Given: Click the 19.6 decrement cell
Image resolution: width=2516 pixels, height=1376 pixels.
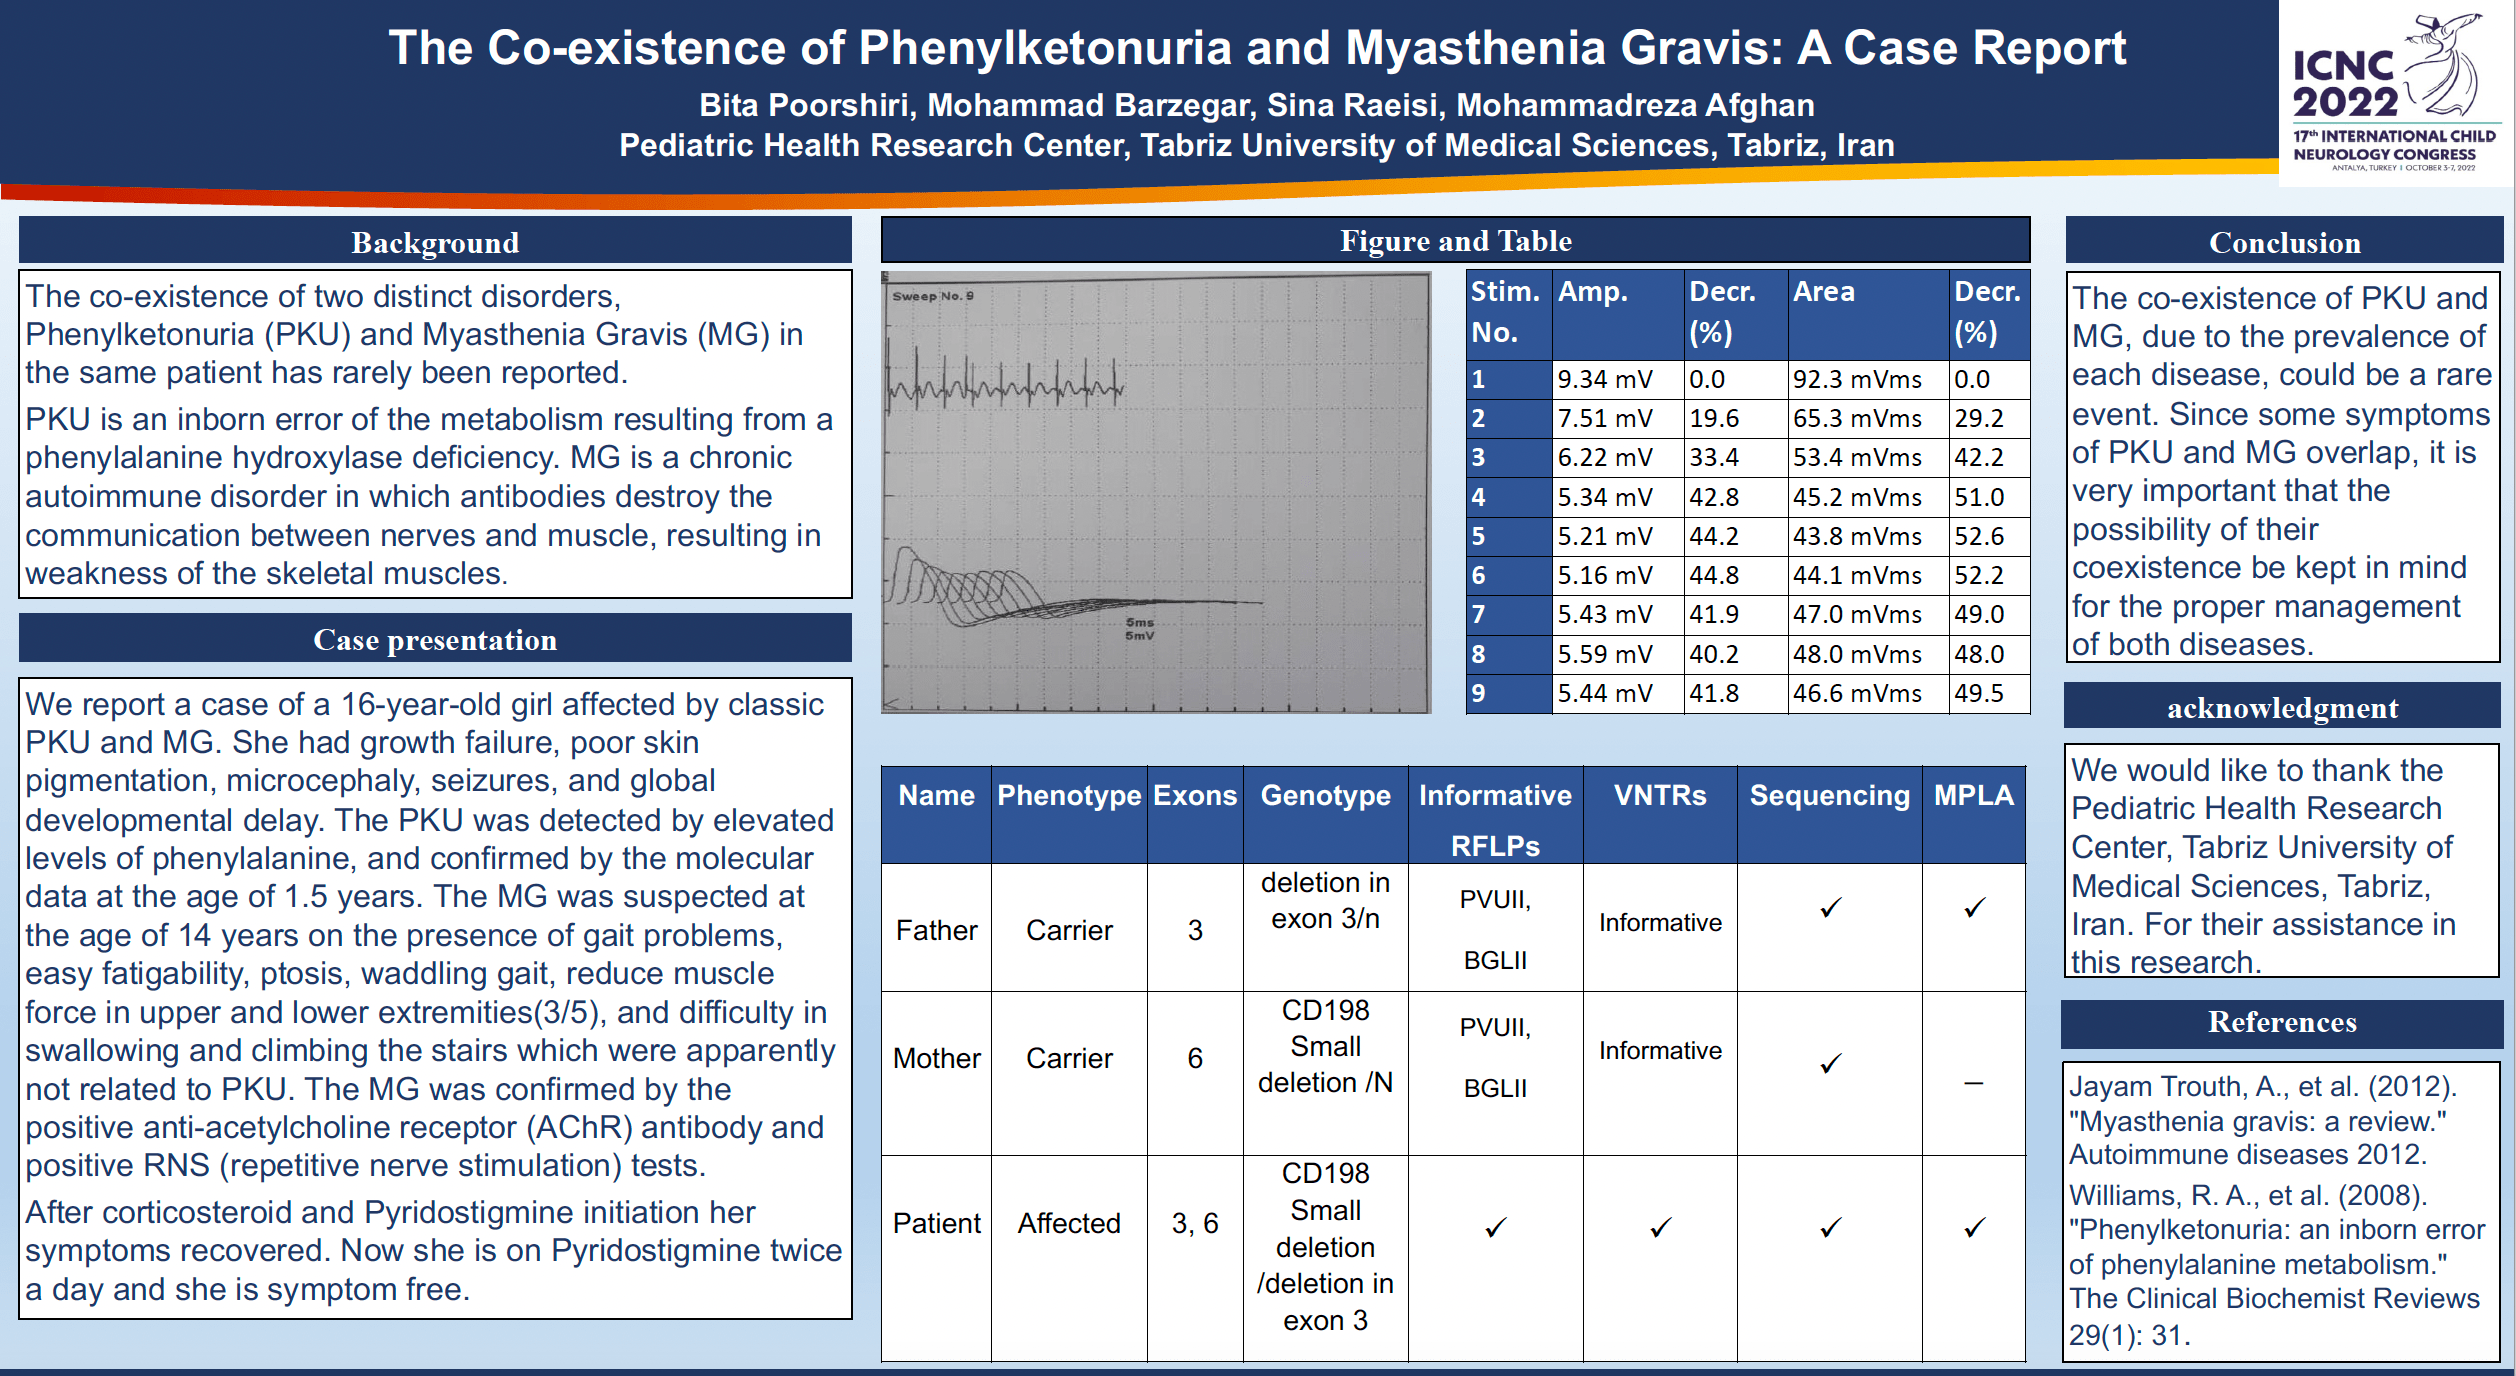Looking at the screenshot, I should point(1736,418).
